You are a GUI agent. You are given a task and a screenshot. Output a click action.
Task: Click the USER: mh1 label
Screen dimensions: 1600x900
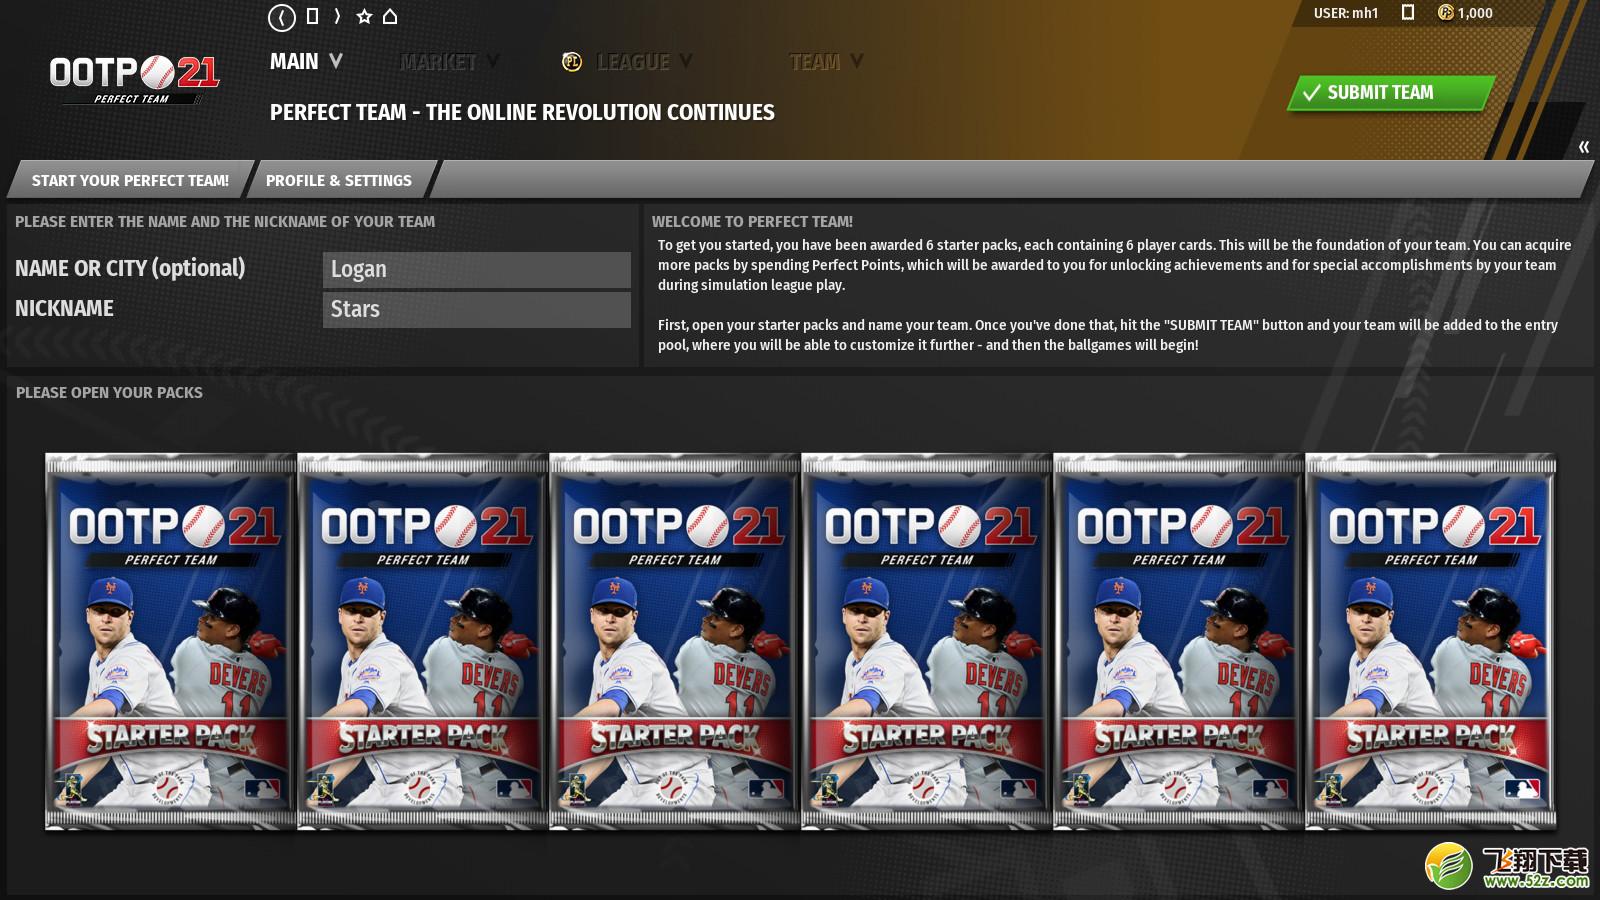click(1346, 13)
